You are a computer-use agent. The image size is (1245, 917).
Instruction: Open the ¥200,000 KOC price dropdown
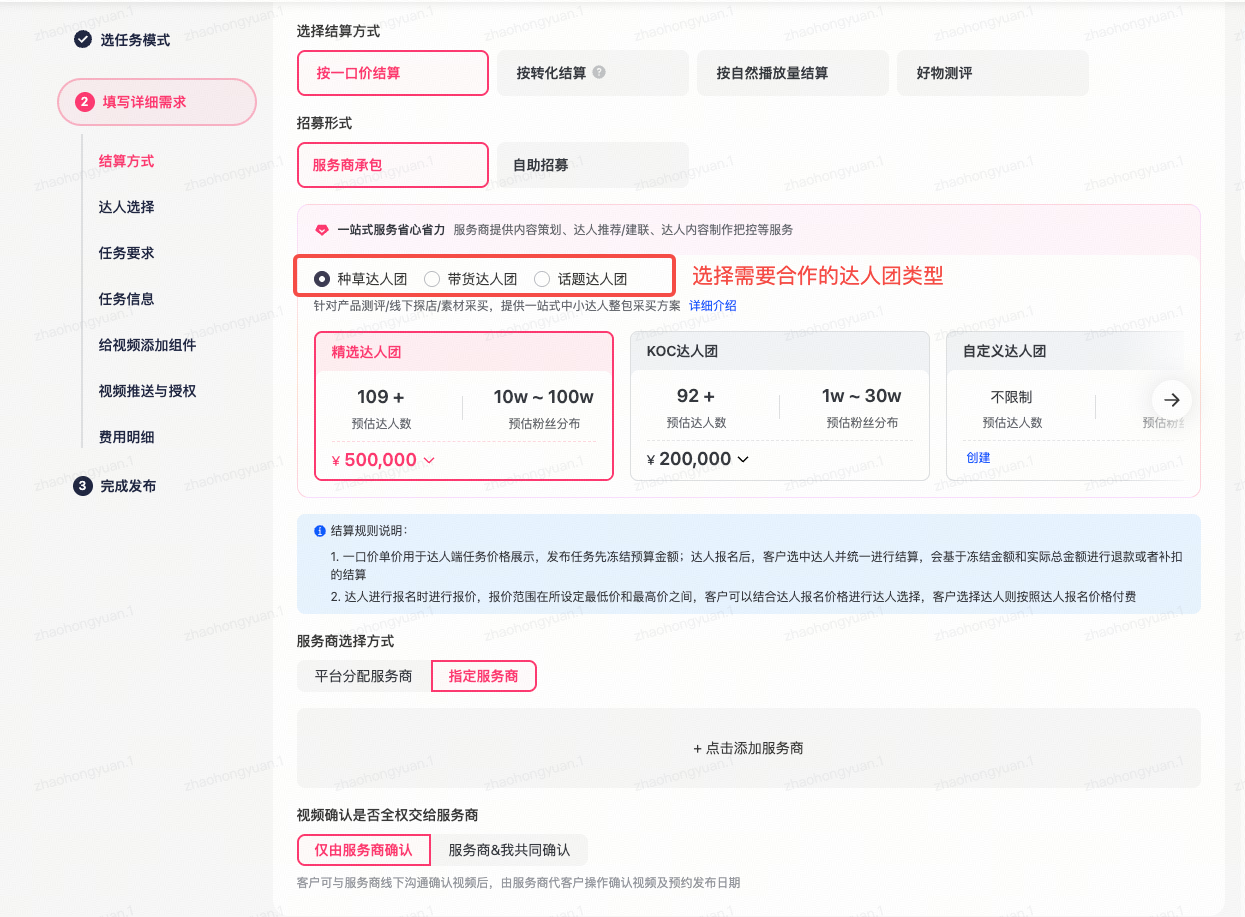743,459
